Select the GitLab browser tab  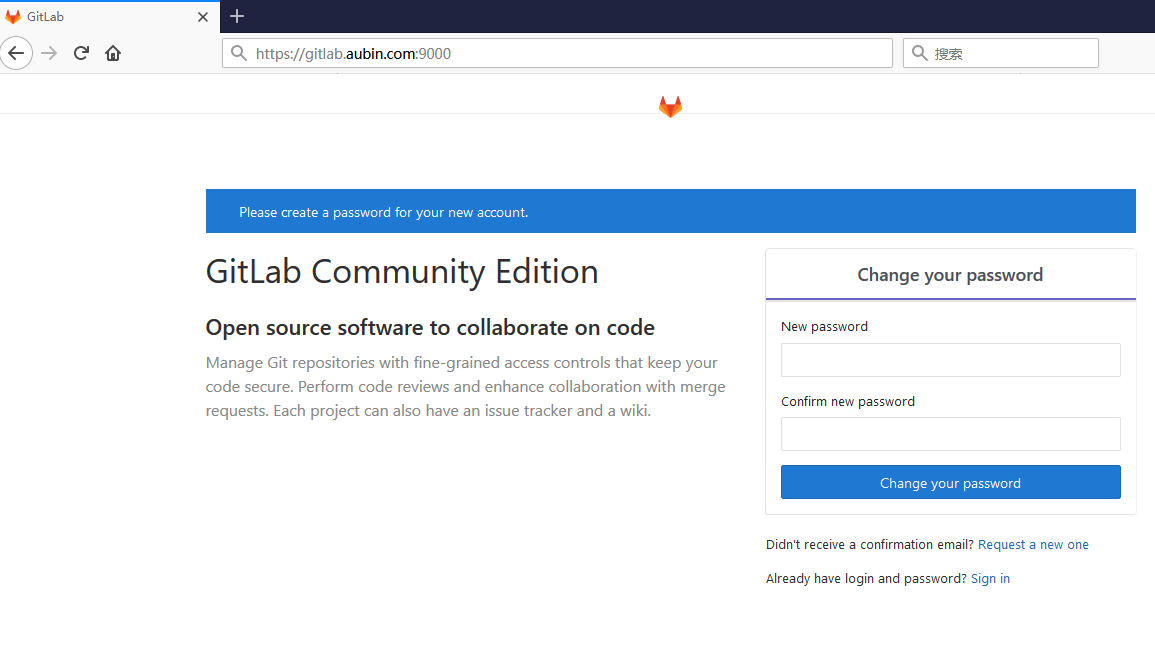(x=110, y=16)
